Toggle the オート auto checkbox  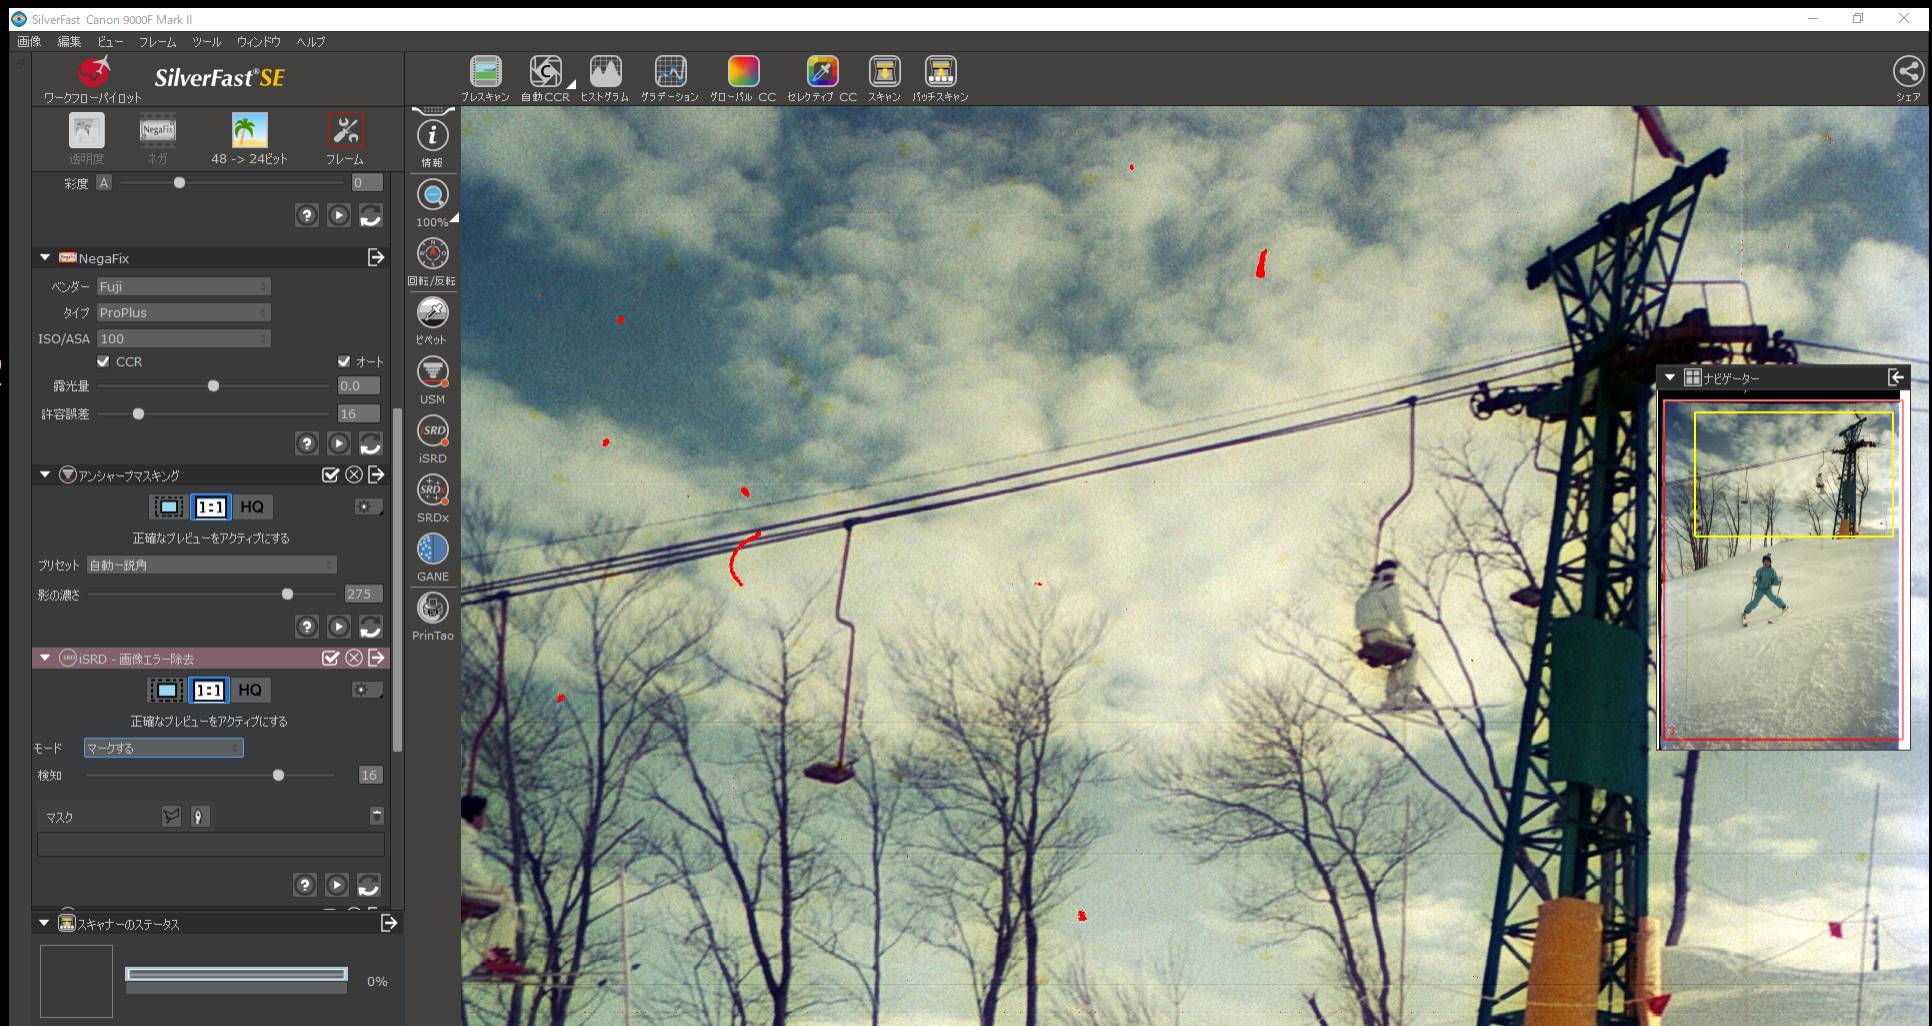click(344, 361)
